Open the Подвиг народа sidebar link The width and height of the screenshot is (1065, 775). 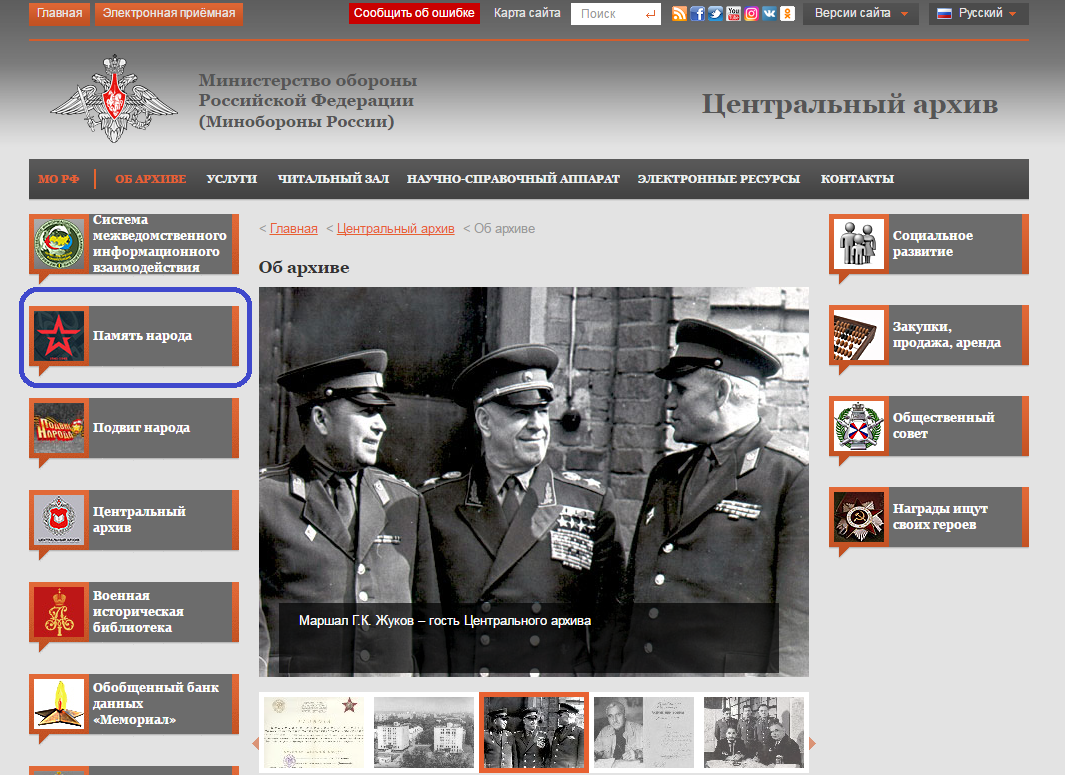141,428
